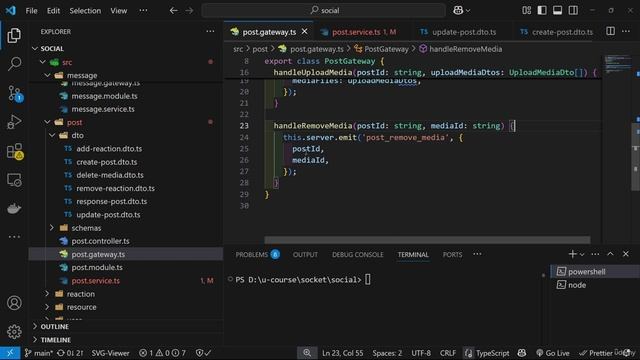Click the editor horizontal scrollbar
The width and height of the screenshot is (640, 360).
427,240
